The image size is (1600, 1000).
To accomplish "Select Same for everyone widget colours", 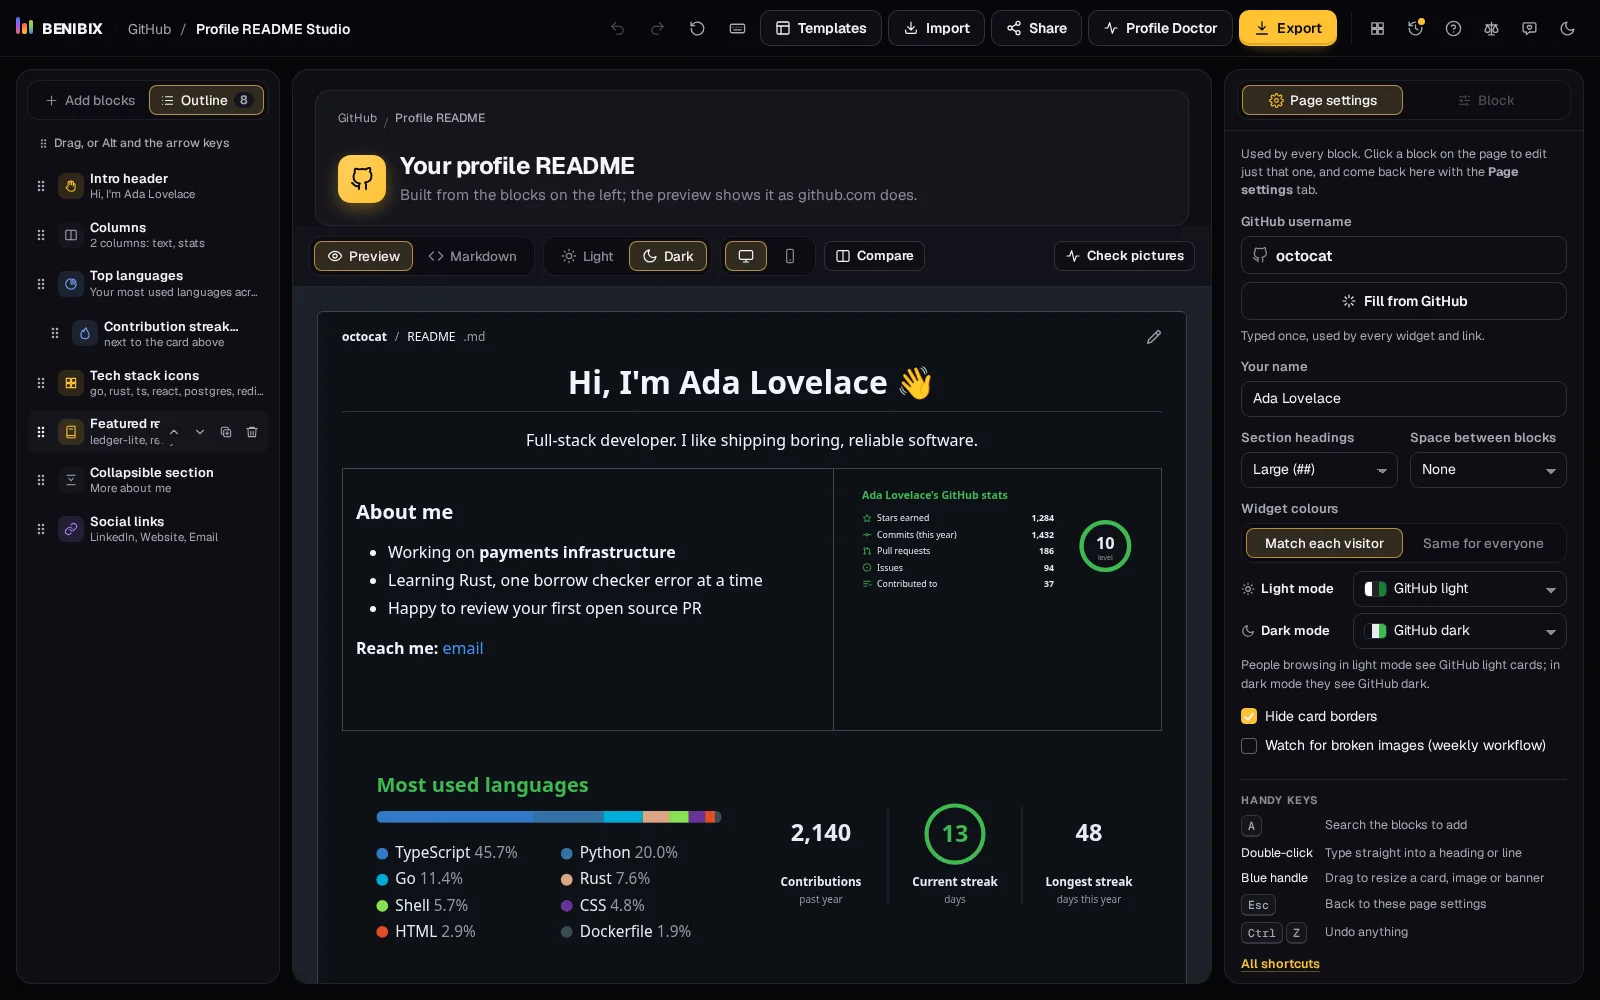I will tap(1483, 543).
